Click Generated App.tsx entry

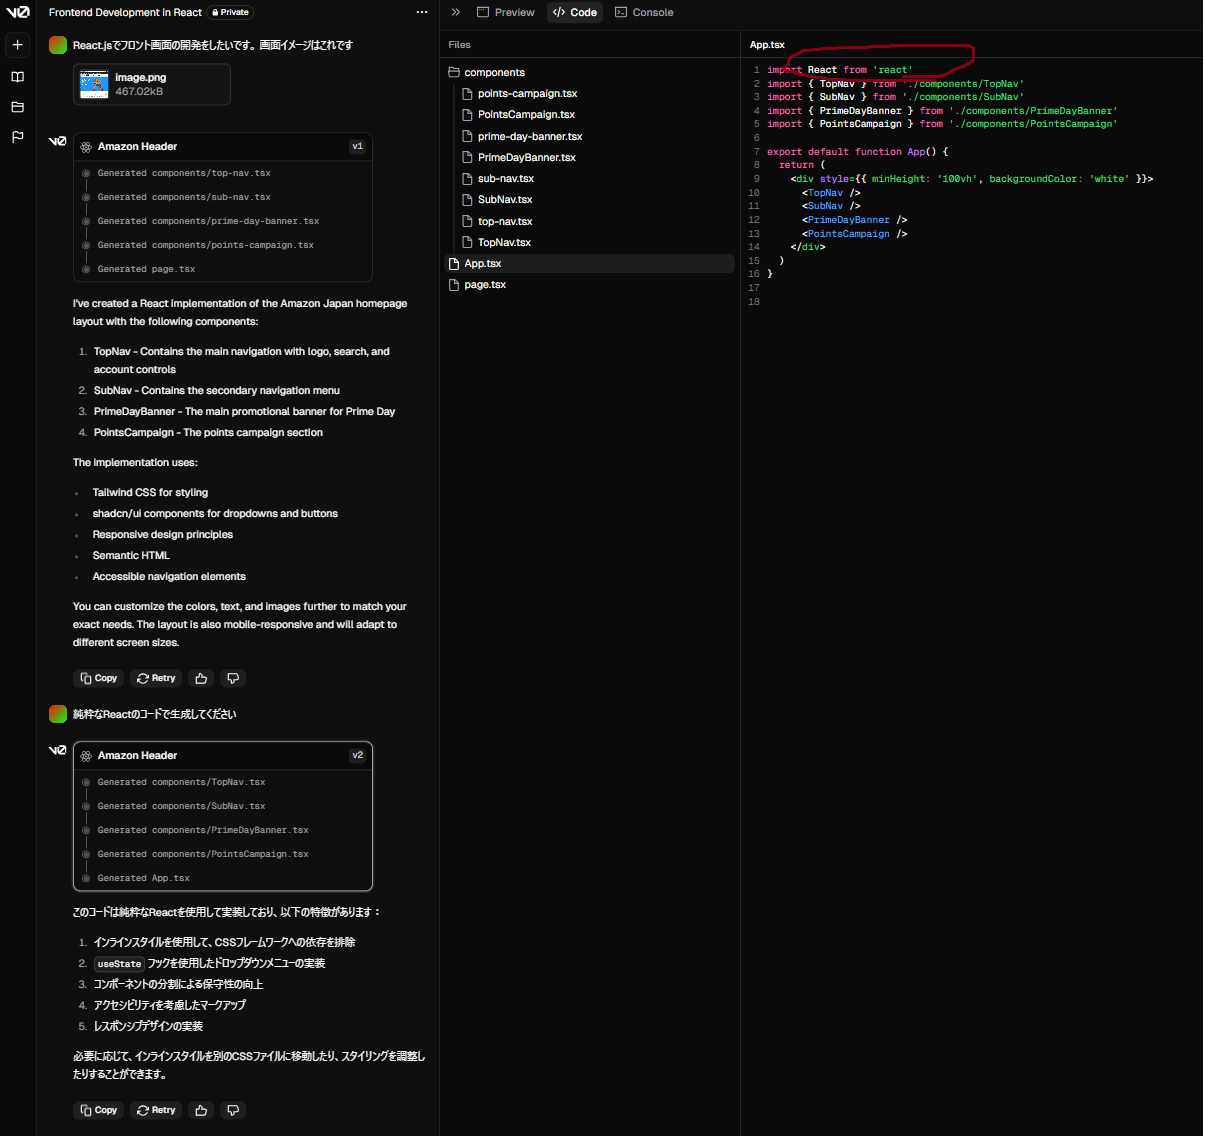(x=143, y=878)
